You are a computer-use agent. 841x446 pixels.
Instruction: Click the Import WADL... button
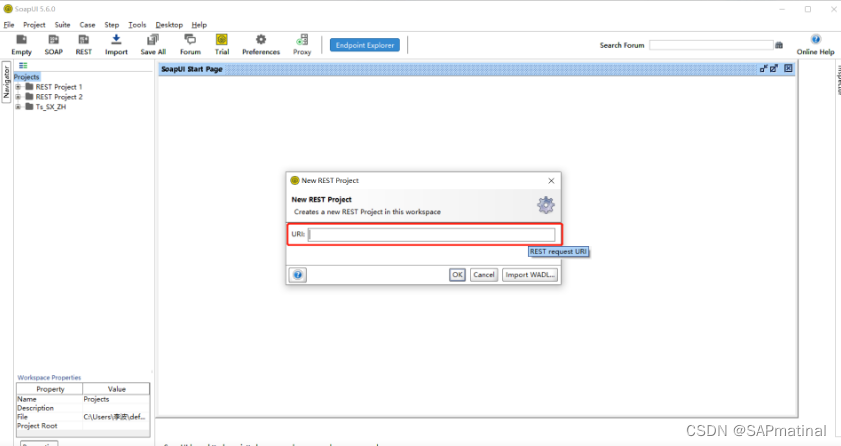530,274
